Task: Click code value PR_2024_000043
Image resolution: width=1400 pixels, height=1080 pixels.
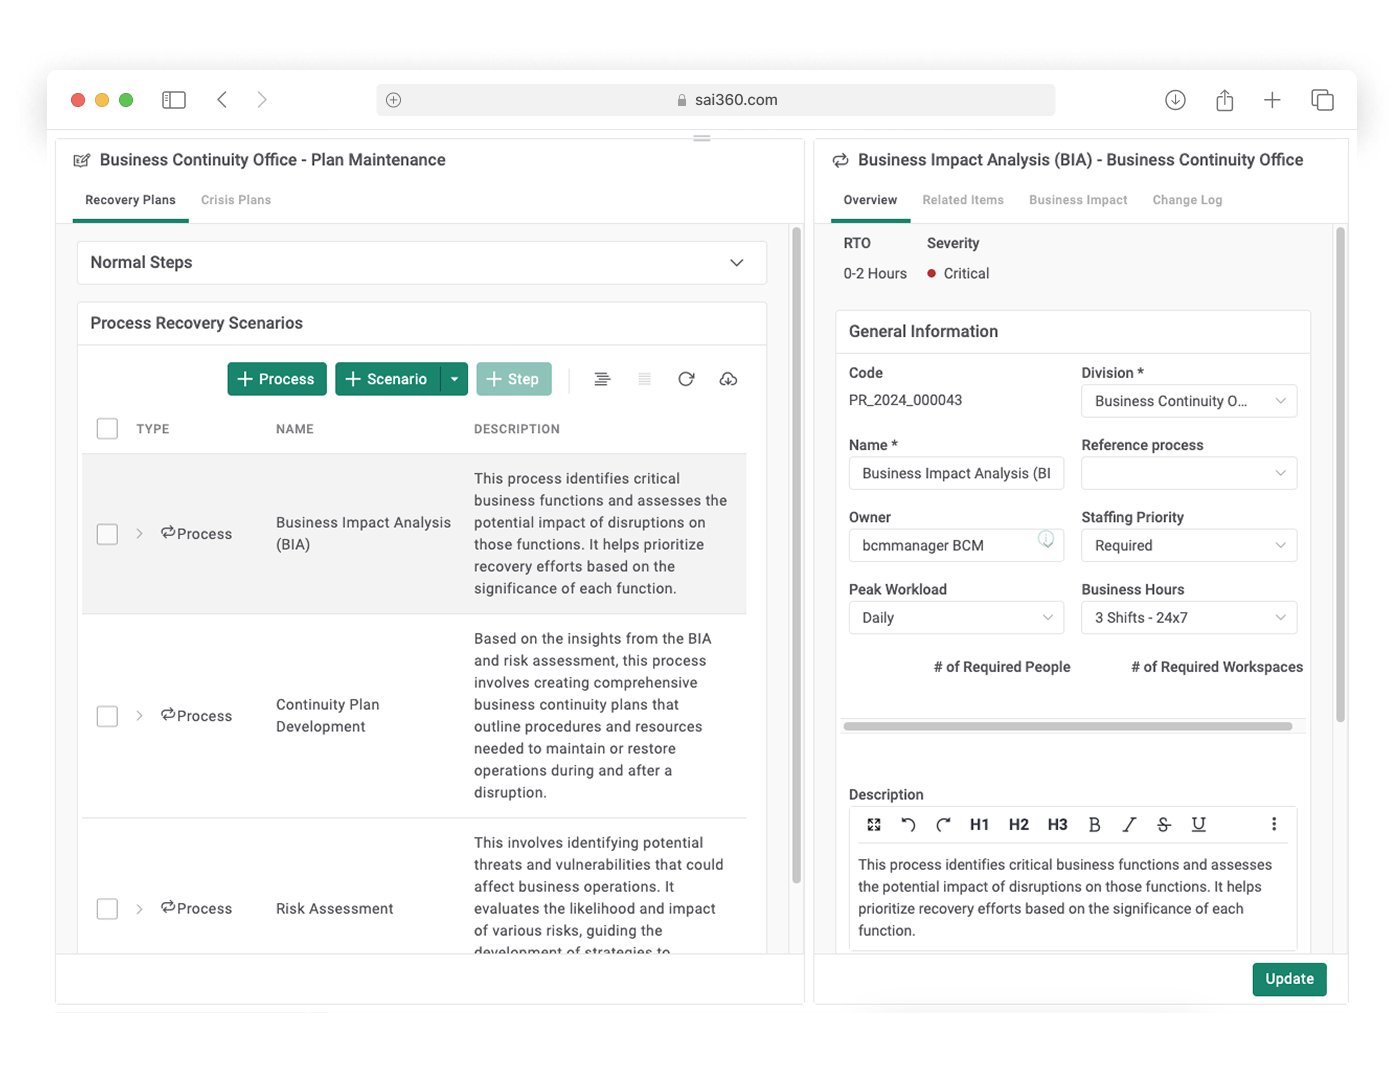Action: coord(906,400)
